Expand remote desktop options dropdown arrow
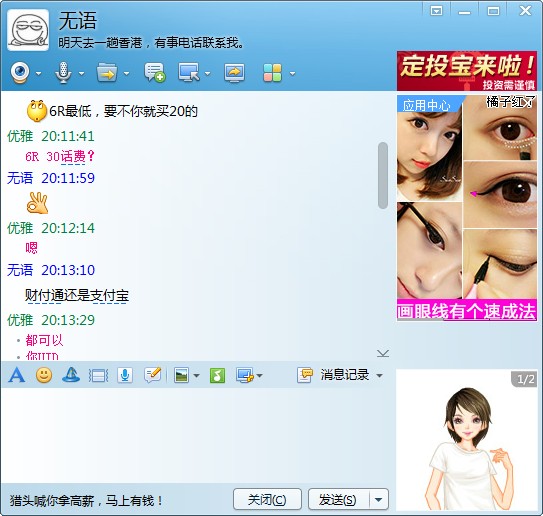543x516 pixels. pos(207,73)
